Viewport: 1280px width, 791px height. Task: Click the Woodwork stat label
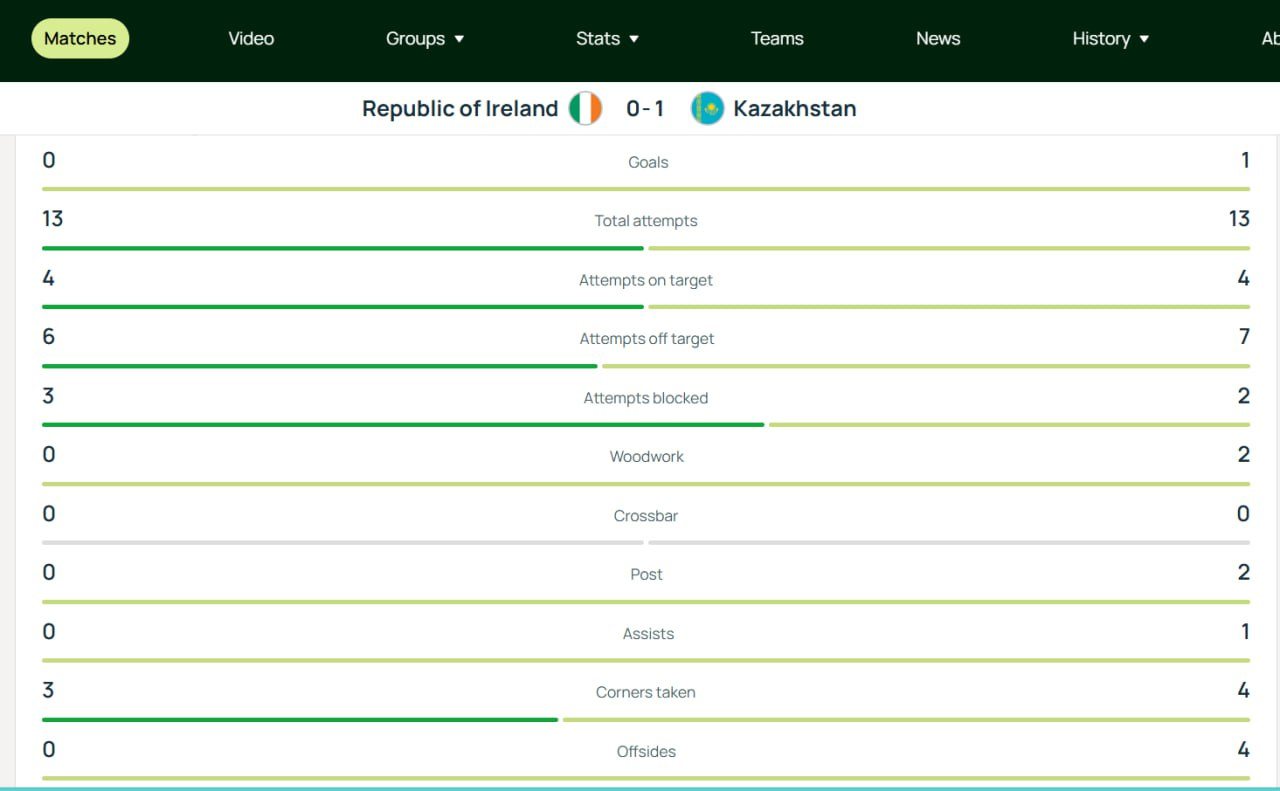[647, 457]
